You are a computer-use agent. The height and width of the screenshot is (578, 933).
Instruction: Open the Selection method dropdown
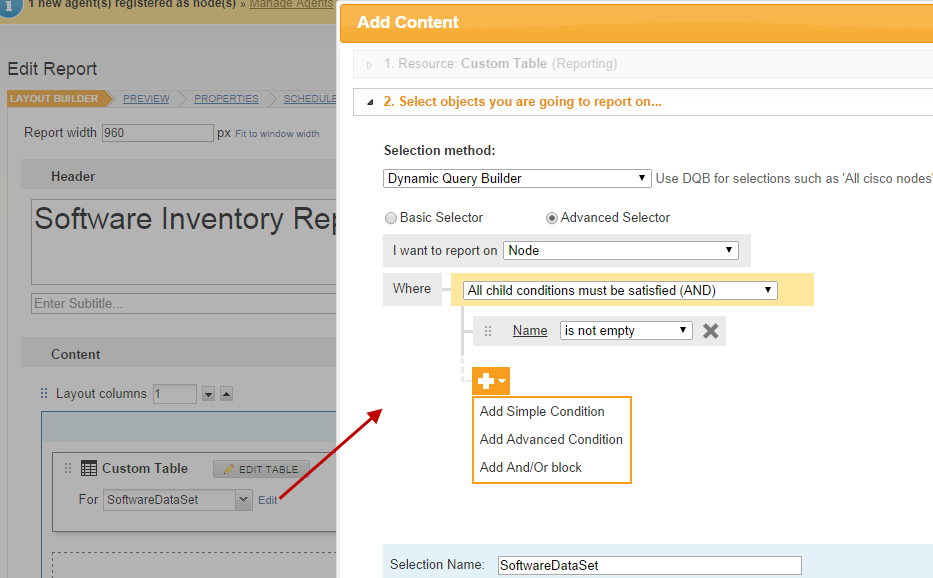pyautogui.click(x=516, y=179)
